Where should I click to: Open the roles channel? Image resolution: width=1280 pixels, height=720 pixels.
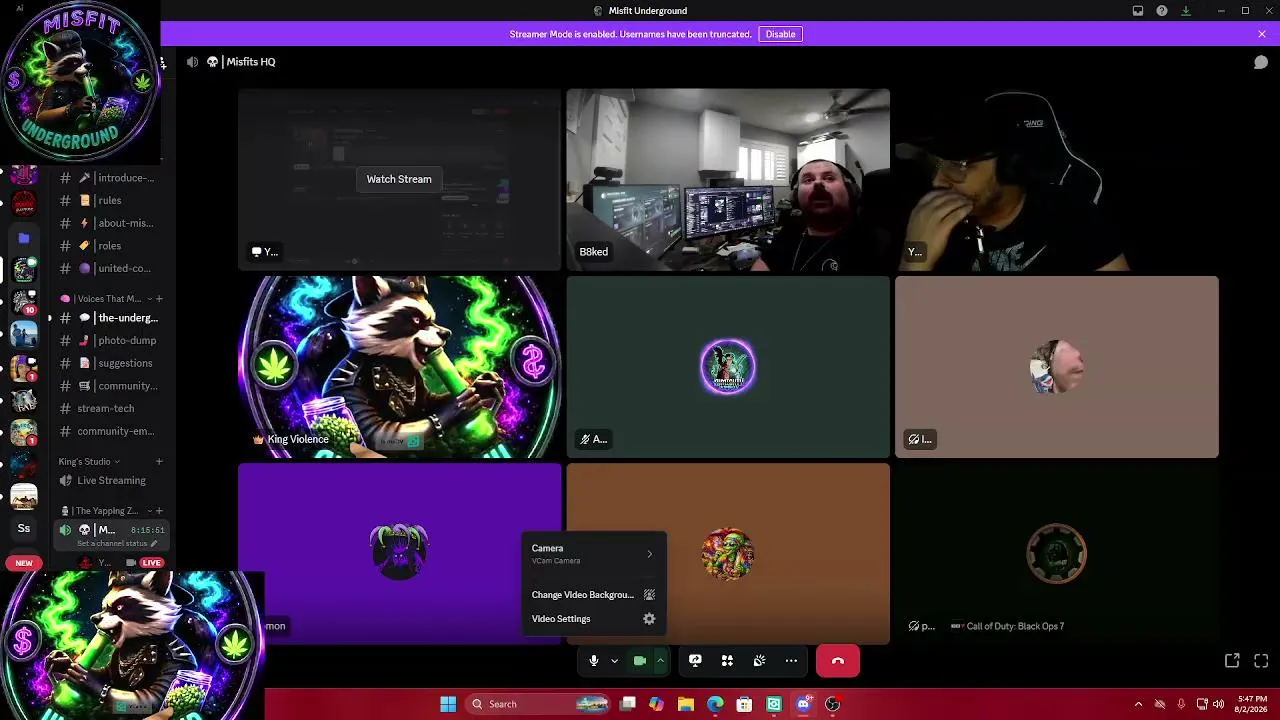click(111, 246)
